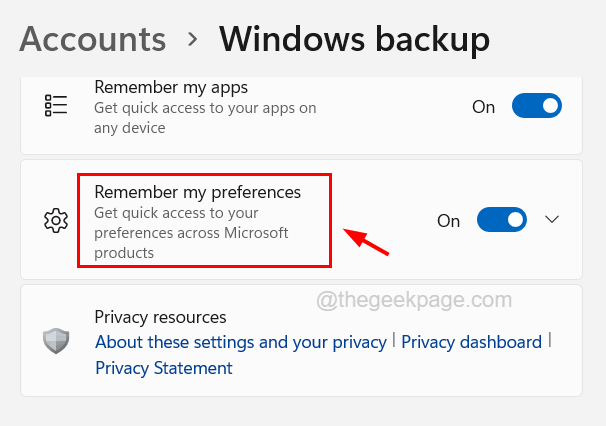Disable Remember my preferences switch
The width and height of the screenshot is (606, 426).
tap(502, 220)
